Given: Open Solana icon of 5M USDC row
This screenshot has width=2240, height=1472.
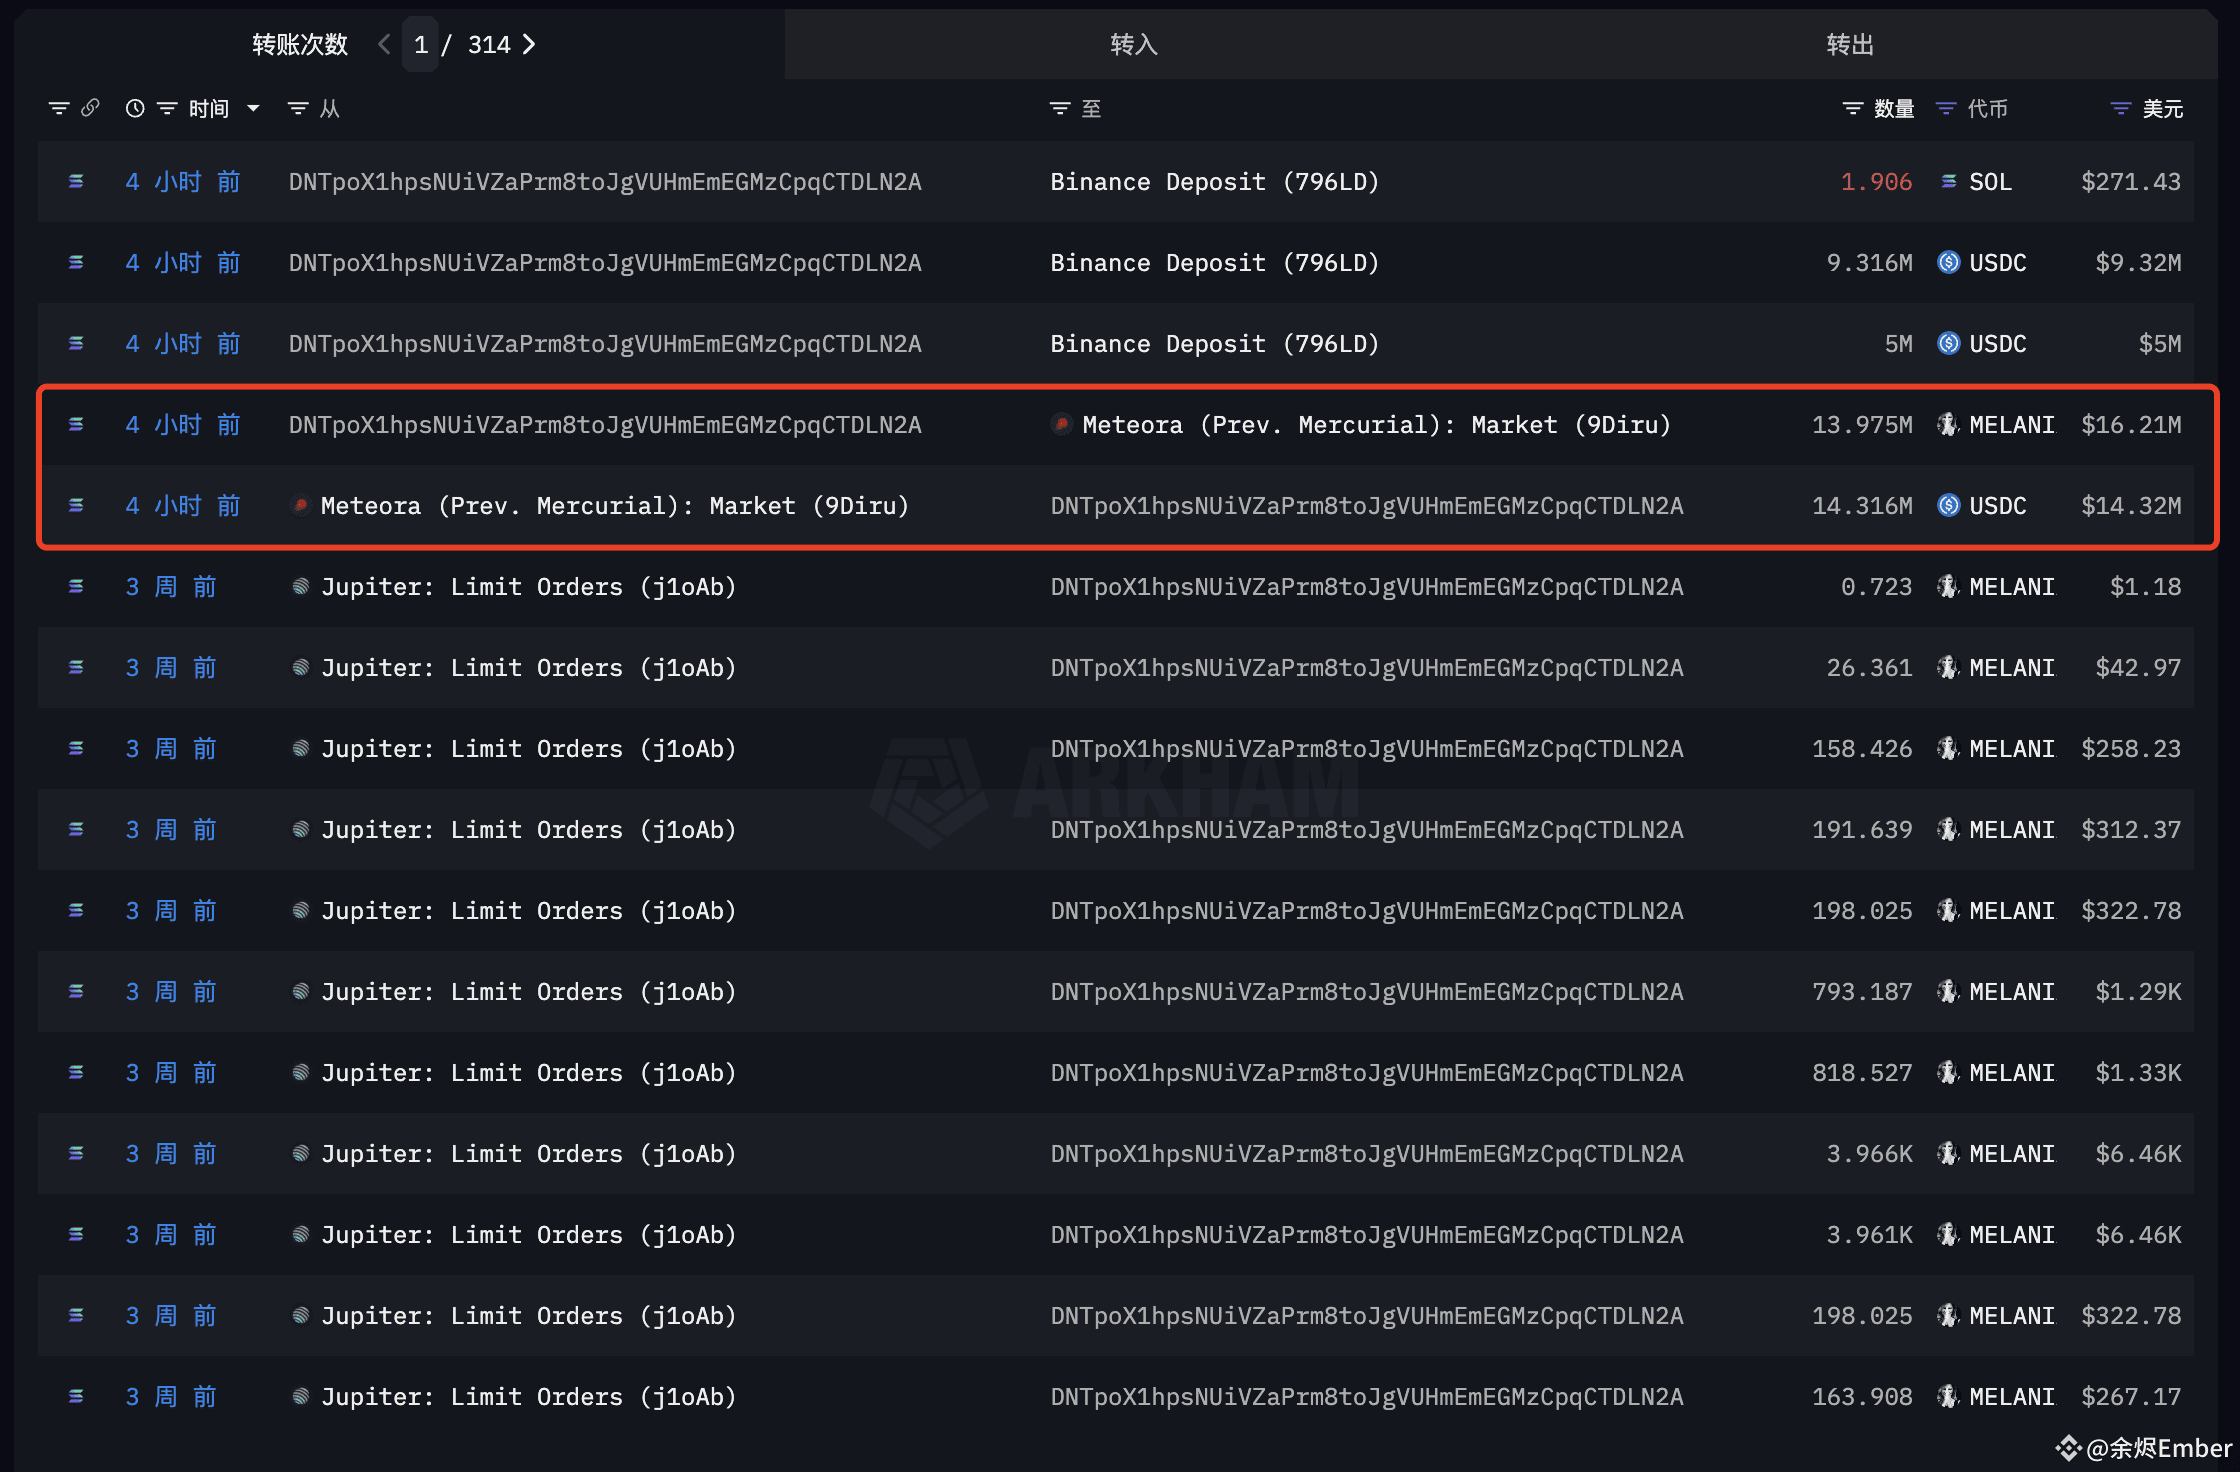Looking at the screenshot, I should coord(76,344).
